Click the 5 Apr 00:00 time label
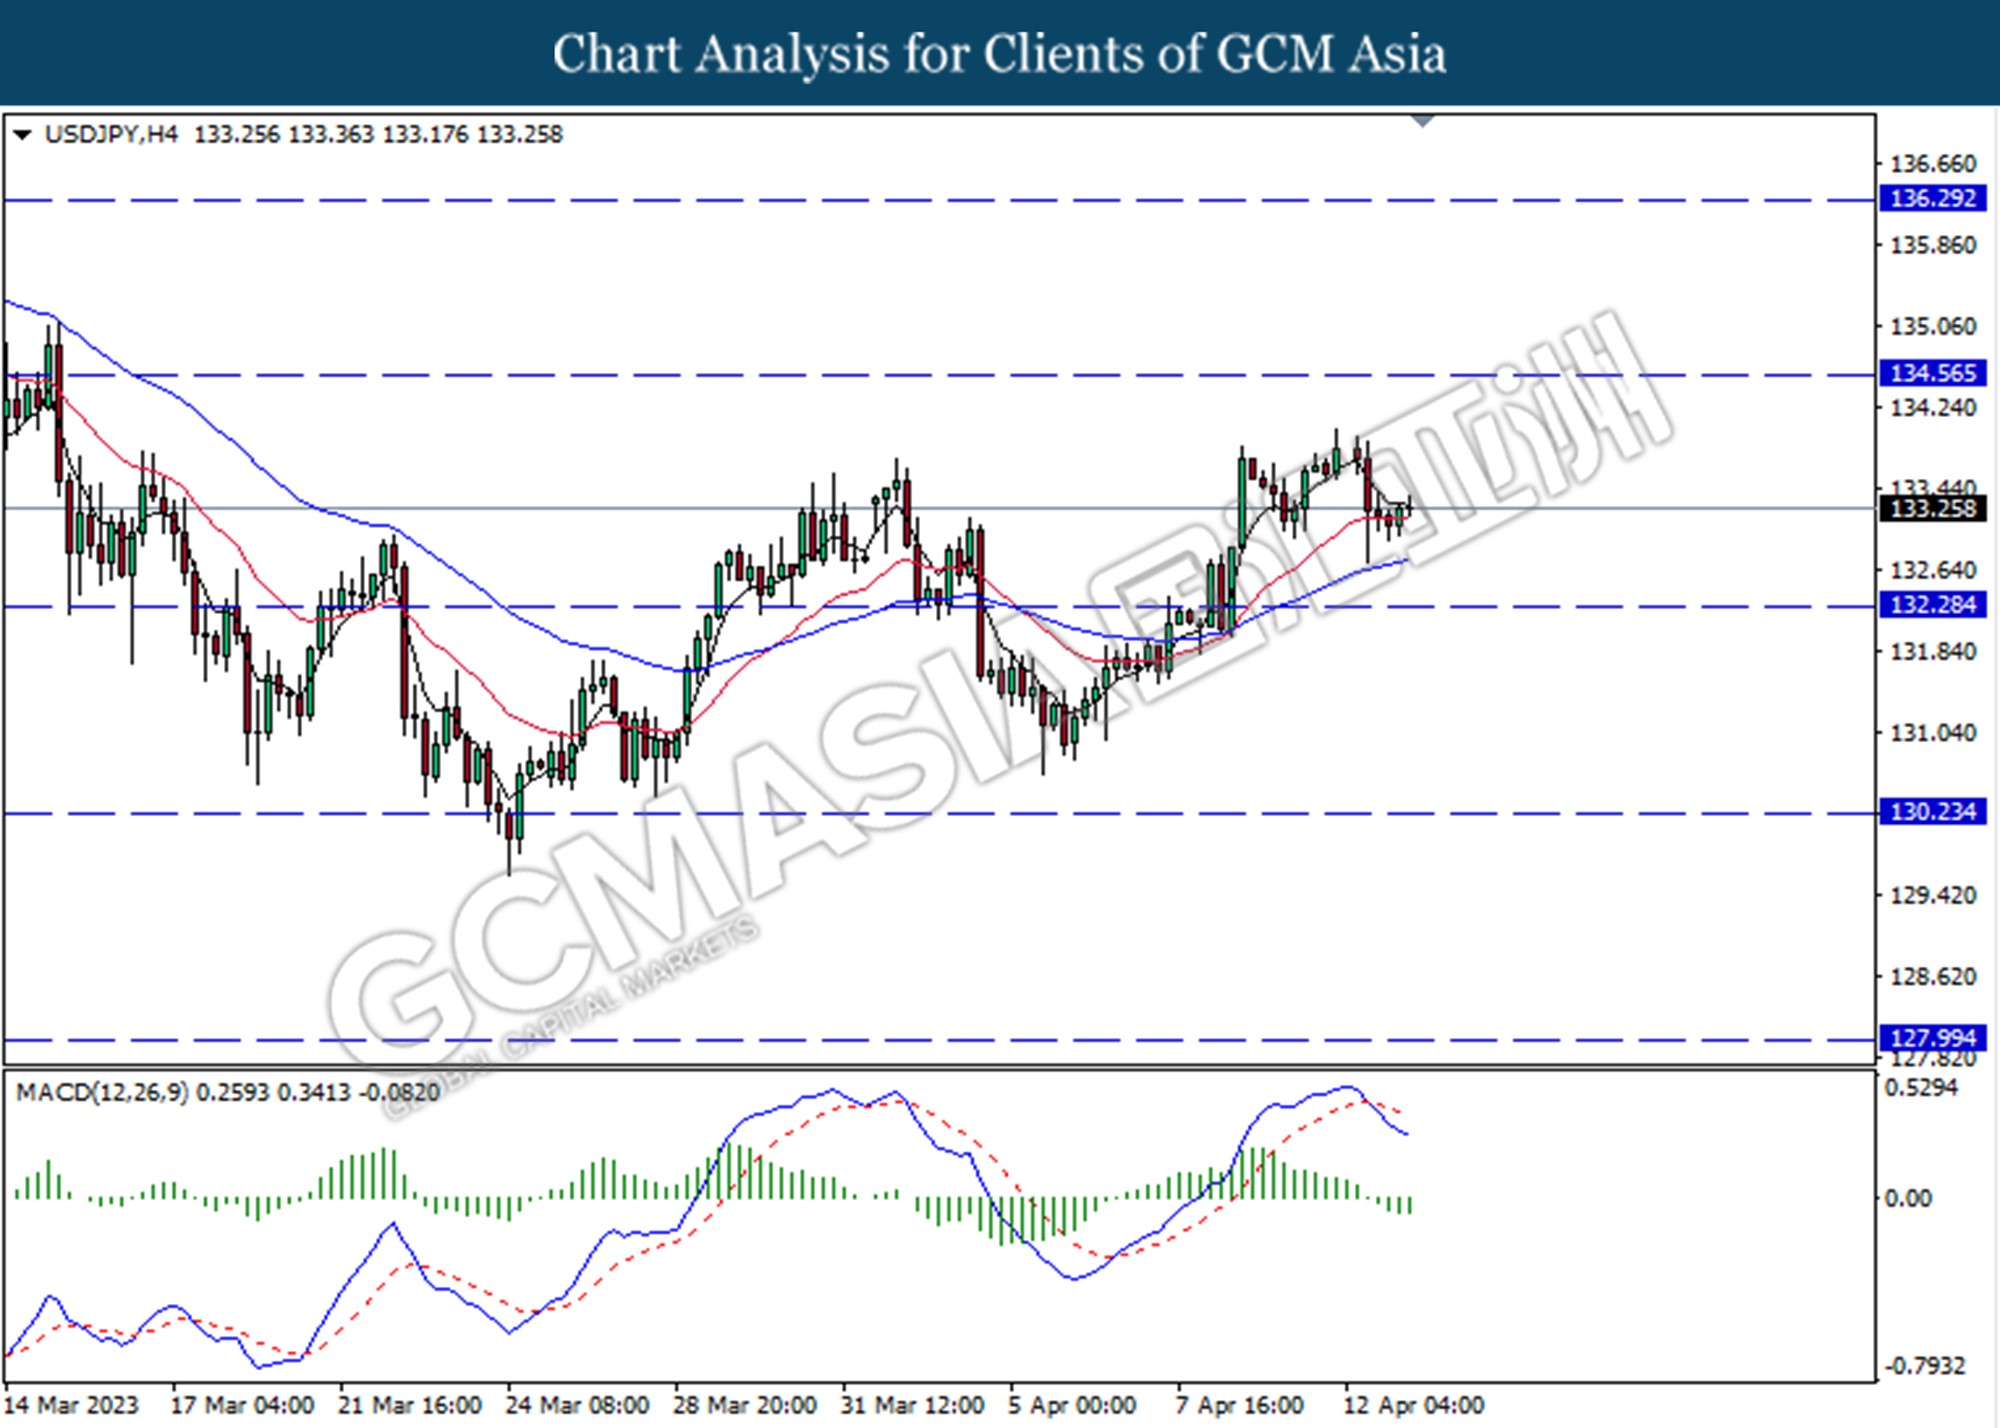 (x=1072, y=1405)
